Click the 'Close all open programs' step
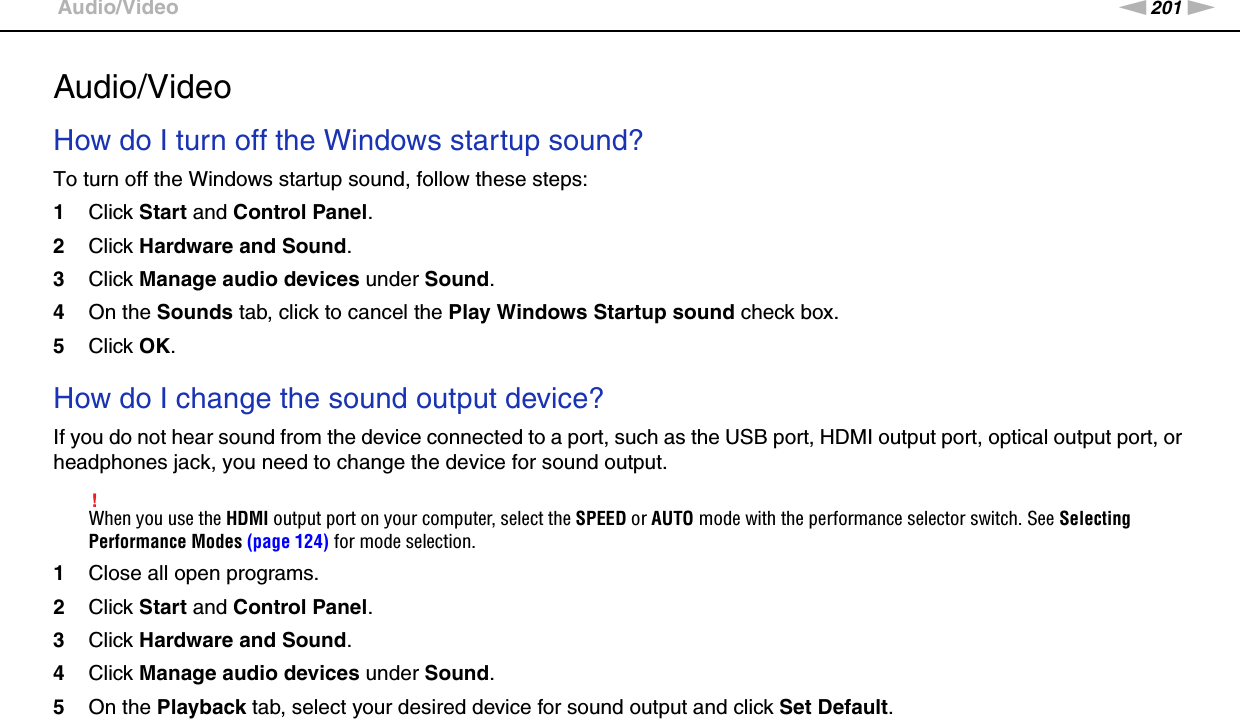The height and width of the screenshot is (719, 1240). (204, 574)
